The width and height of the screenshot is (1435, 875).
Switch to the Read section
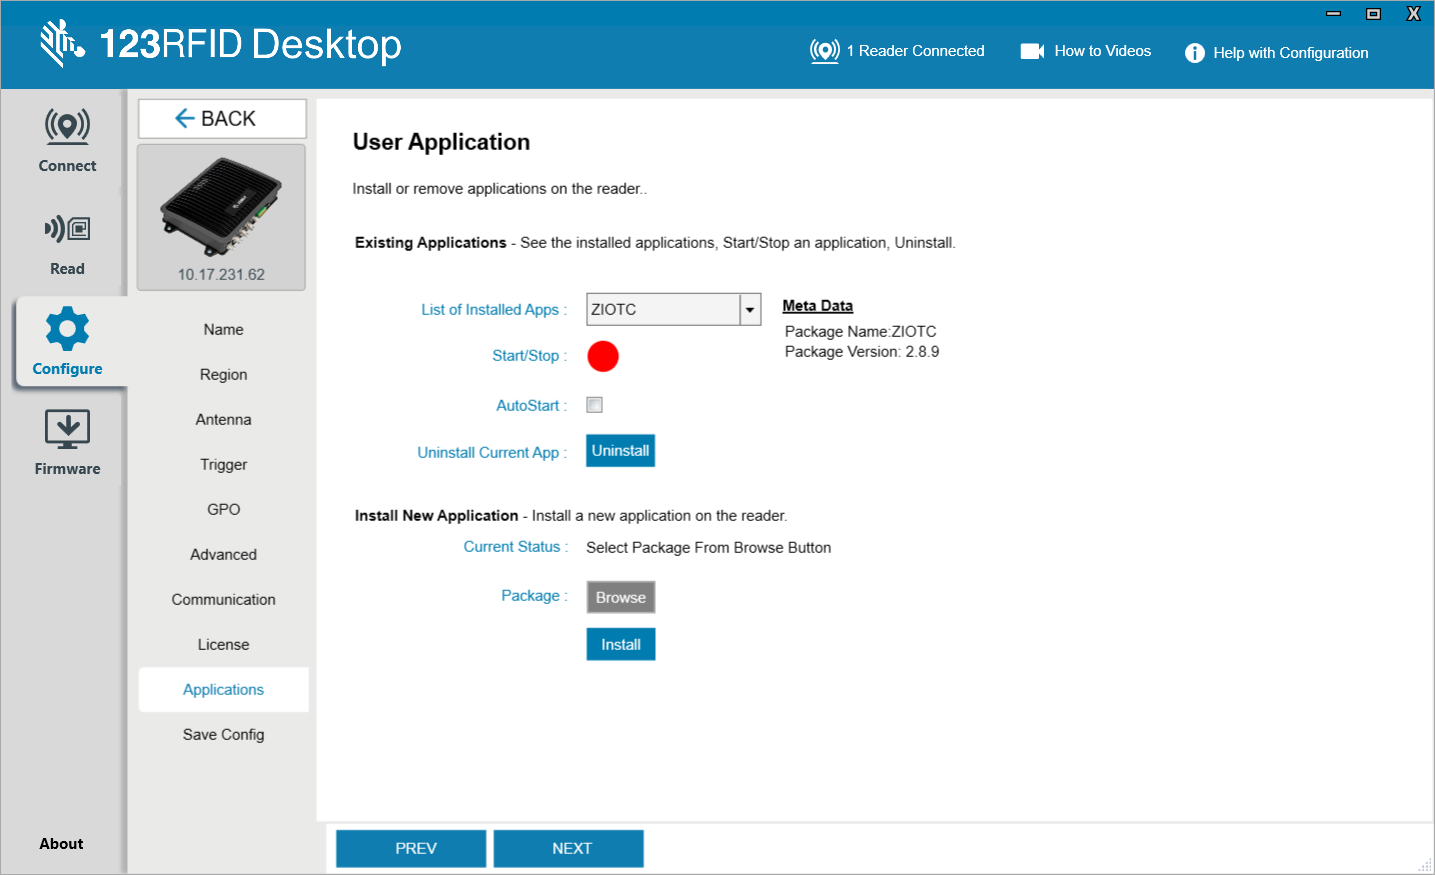[66, 243]
